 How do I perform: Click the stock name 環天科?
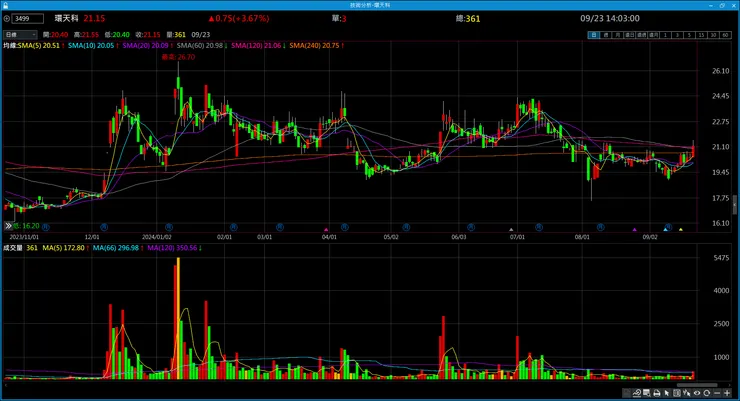point(67,18)
